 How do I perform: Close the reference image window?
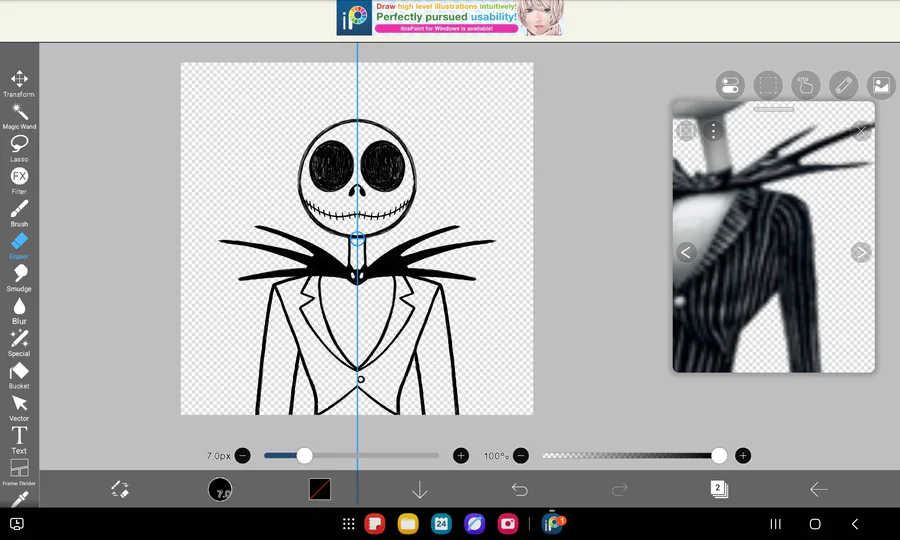pyautogui.click(x=861, y=131)
